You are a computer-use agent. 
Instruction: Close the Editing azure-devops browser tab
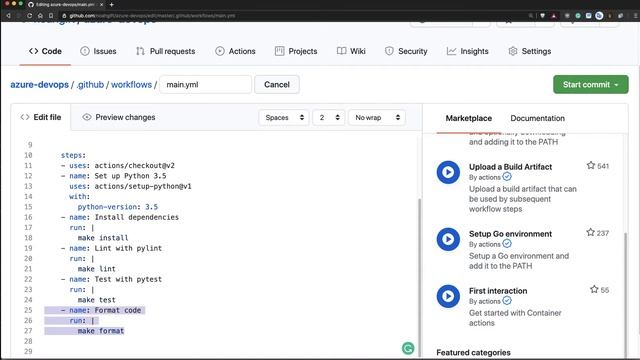101,4
